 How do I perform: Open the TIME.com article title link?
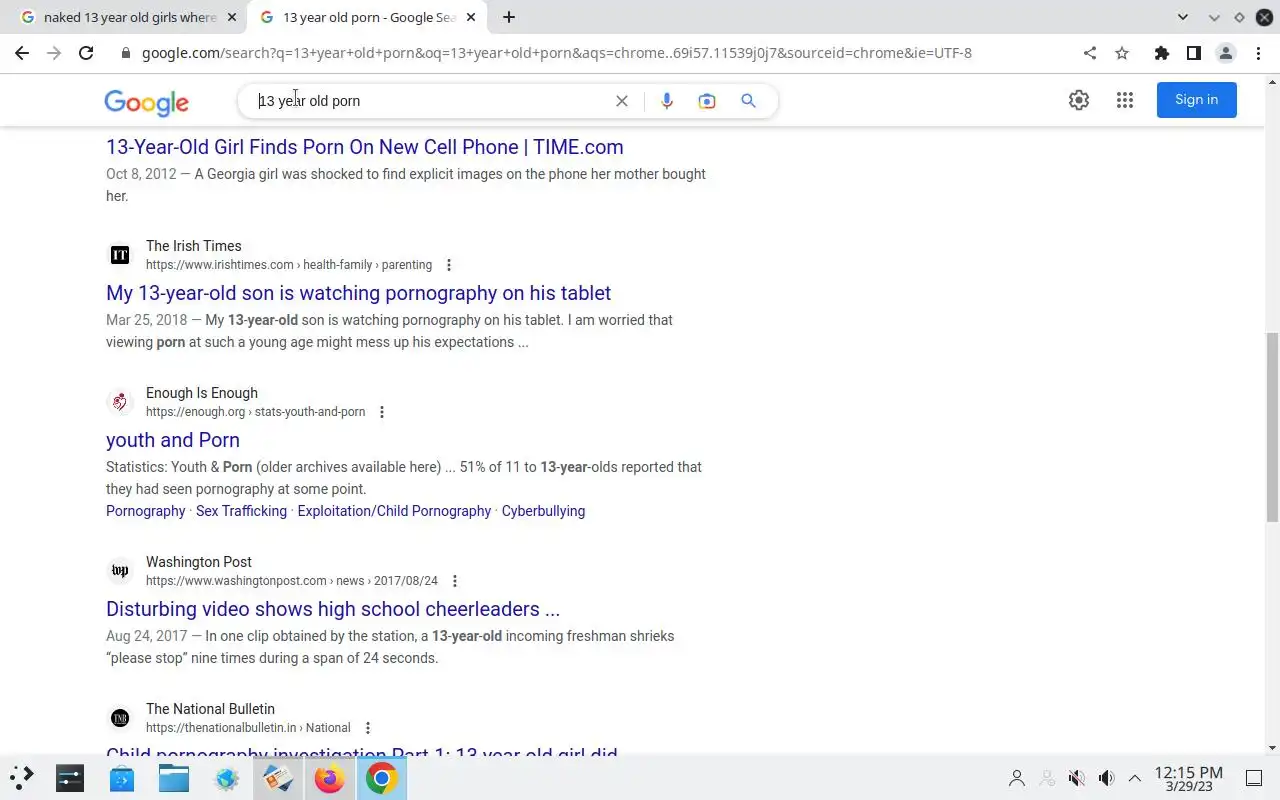365,147
